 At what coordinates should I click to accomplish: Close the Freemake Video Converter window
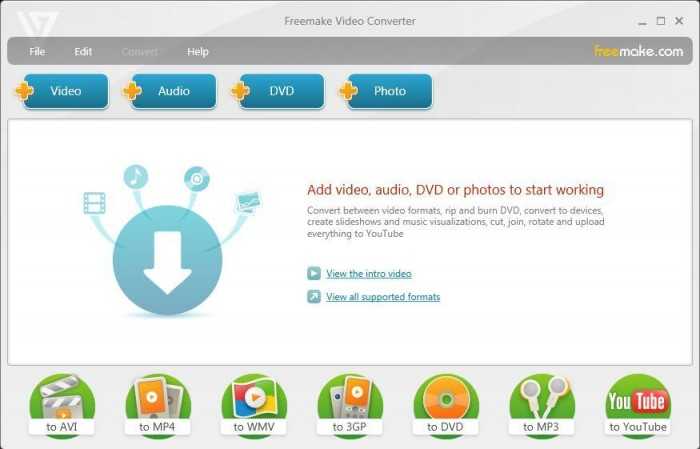coord(679,21)
